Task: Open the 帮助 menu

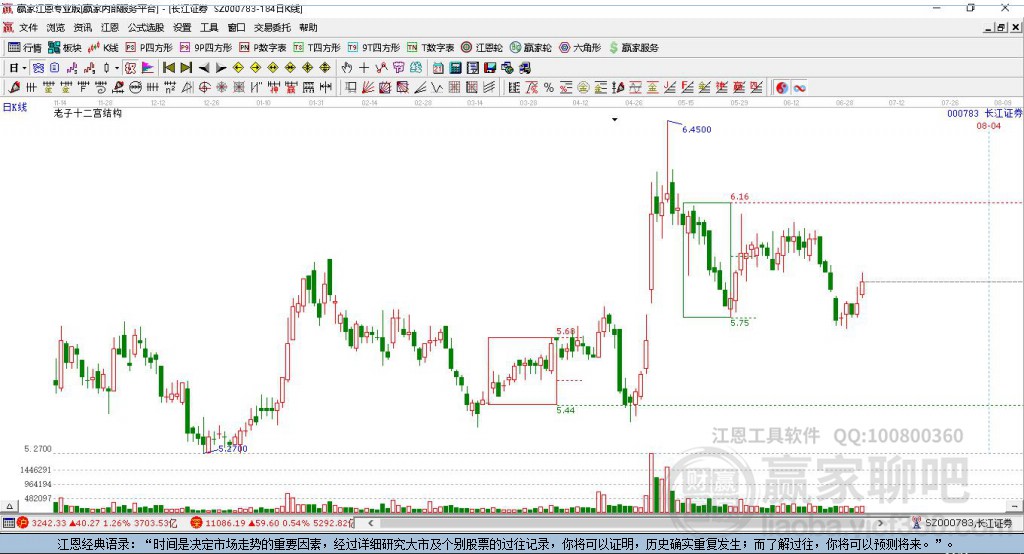Action: coord(308,27)
